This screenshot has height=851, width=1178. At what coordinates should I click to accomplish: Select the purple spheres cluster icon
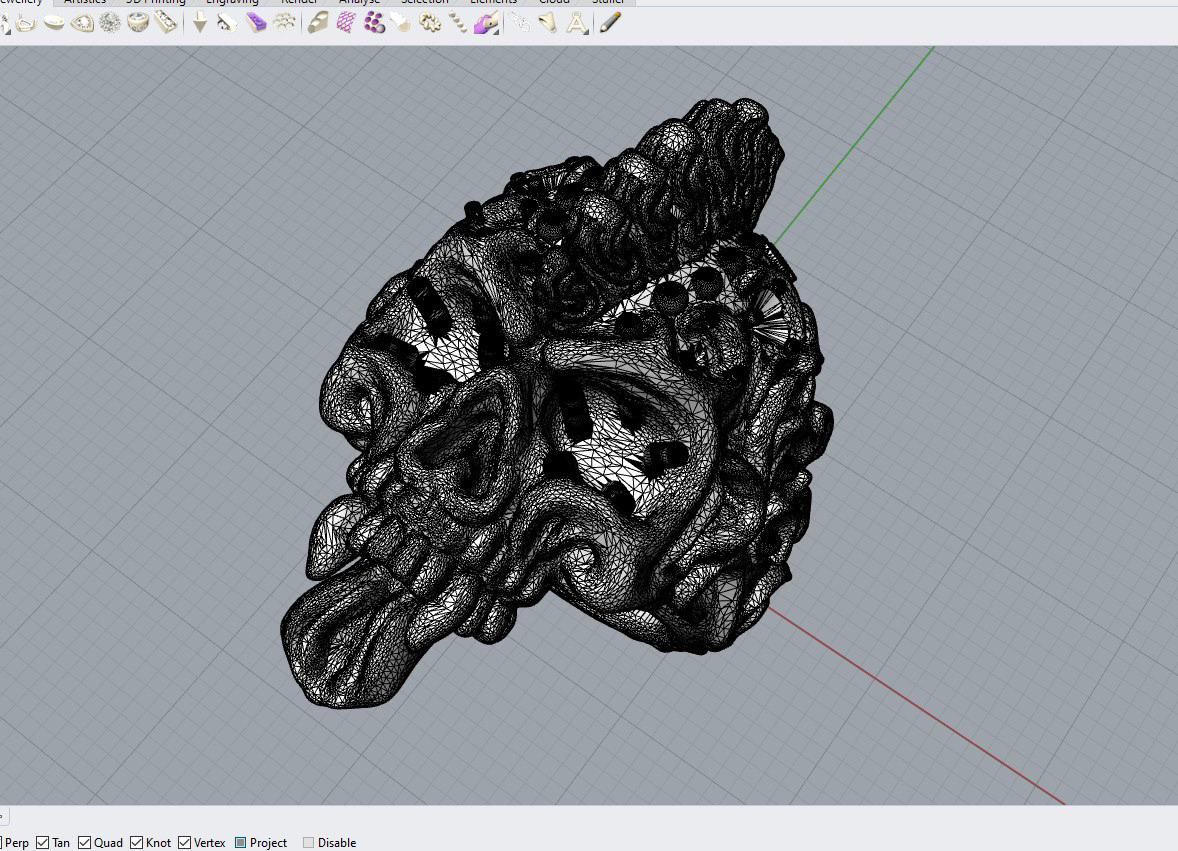[x=374, y=23]
